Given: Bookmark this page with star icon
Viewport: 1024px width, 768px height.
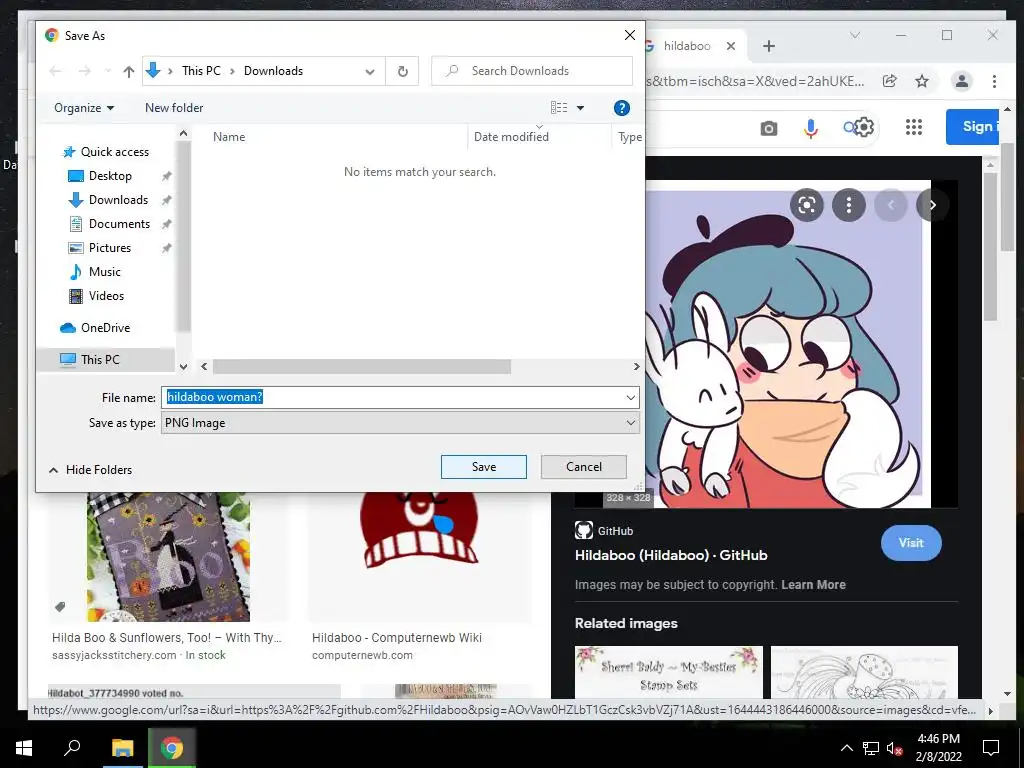Looking at the screenshot, I should click(921, 81).
